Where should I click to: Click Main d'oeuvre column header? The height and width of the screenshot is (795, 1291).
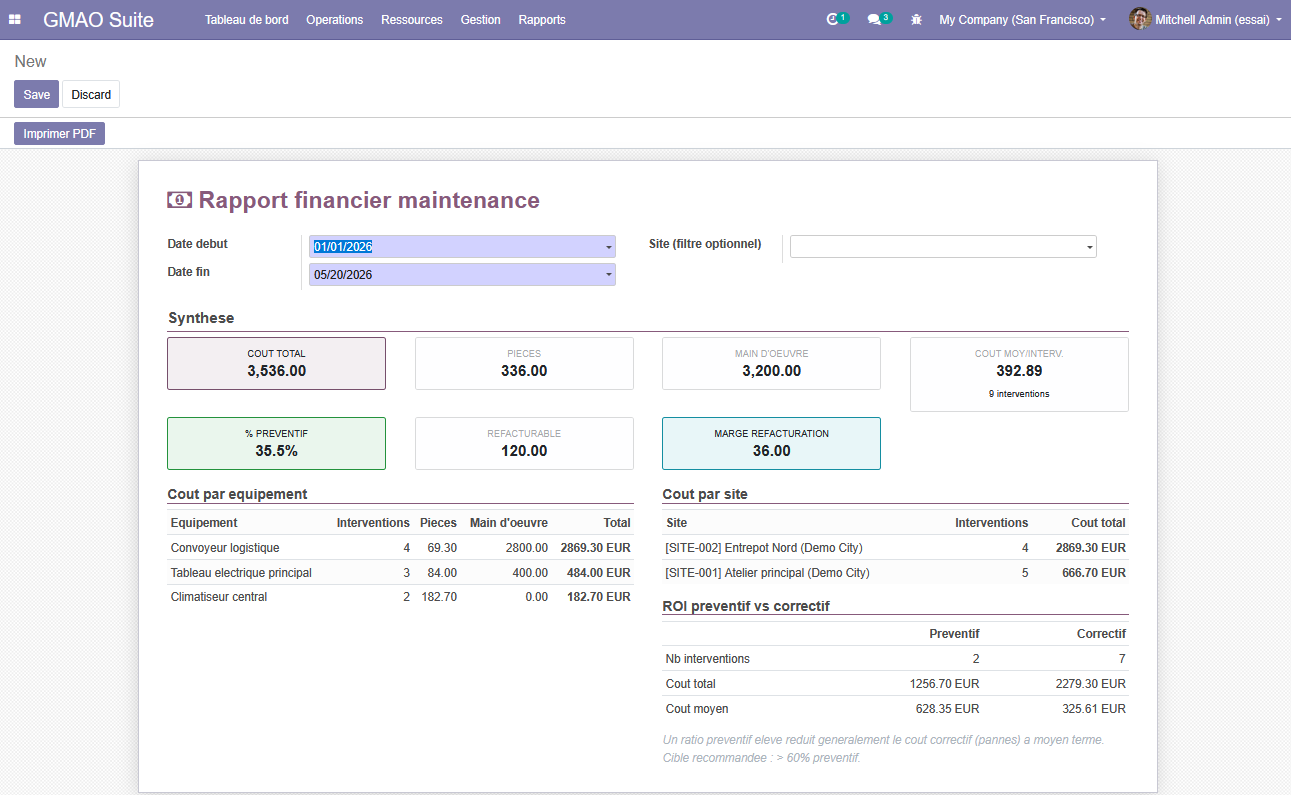coord(509,523)
